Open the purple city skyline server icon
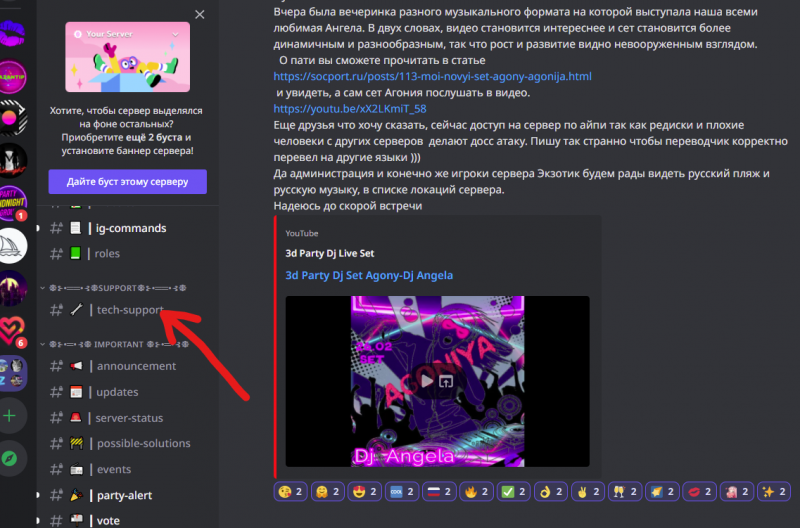Screen dimensions: 800x528 [12, 288]
